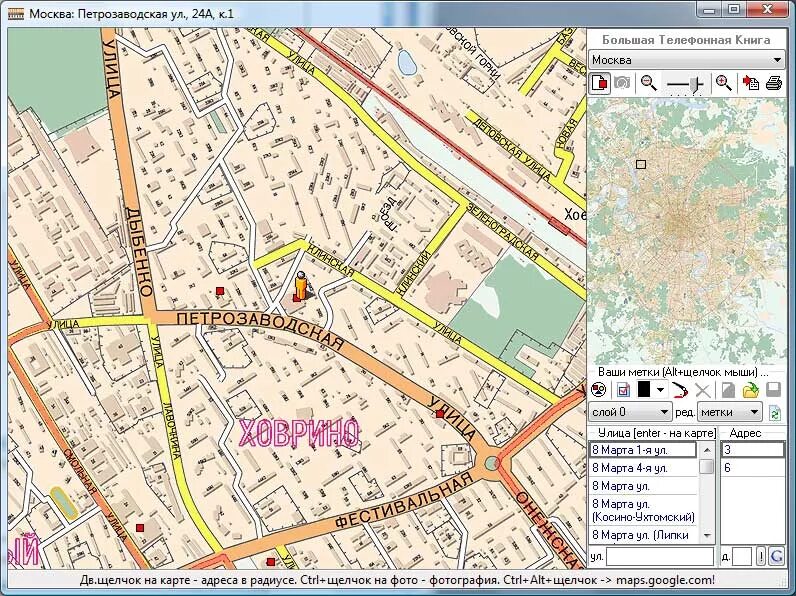Click the checkmark list icon in markers toolbar
The width and height of the screenshot is (796, 596).
point(623,390)
